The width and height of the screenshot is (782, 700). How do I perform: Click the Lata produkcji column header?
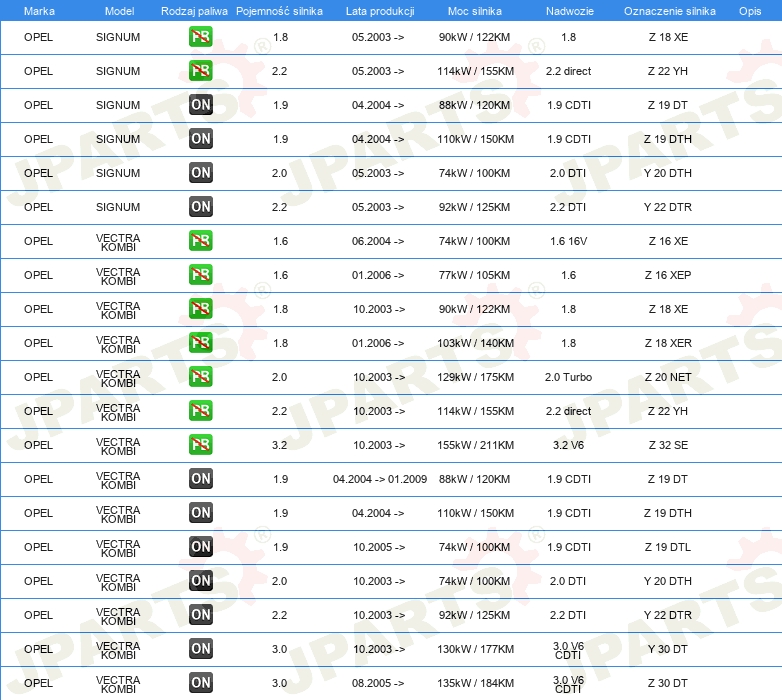pos(380,11)
